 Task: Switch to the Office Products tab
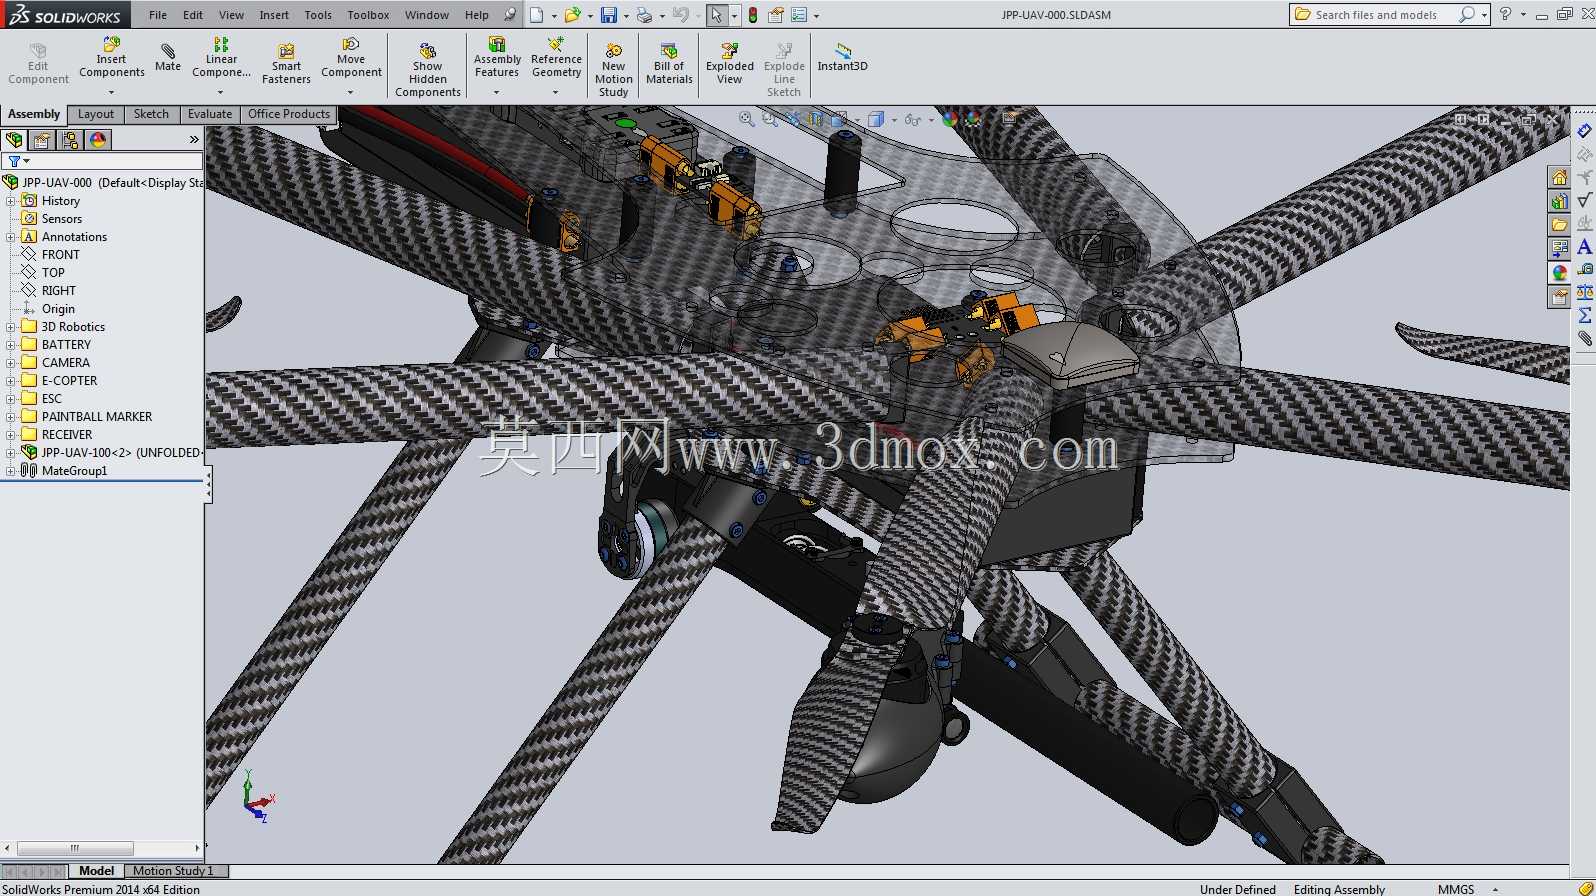point(289,114)
